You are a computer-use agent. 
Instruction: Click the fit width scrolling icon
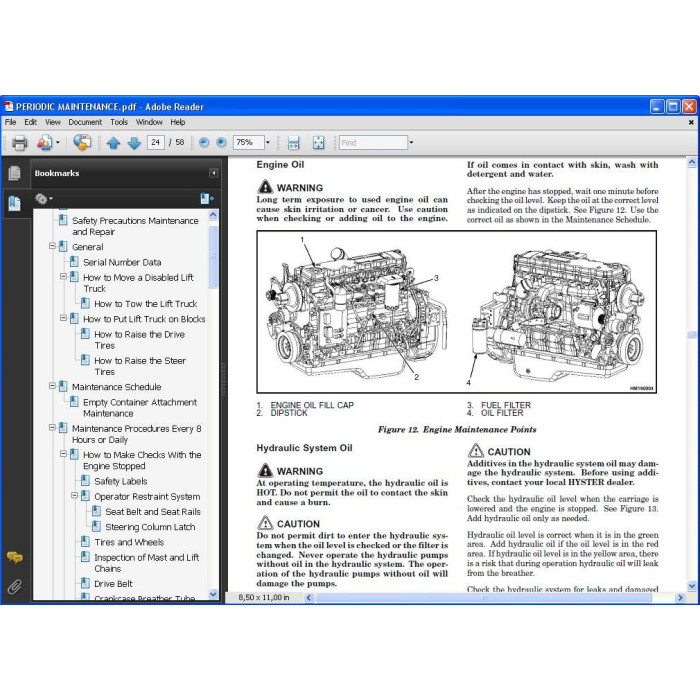(x=293, y=143)
